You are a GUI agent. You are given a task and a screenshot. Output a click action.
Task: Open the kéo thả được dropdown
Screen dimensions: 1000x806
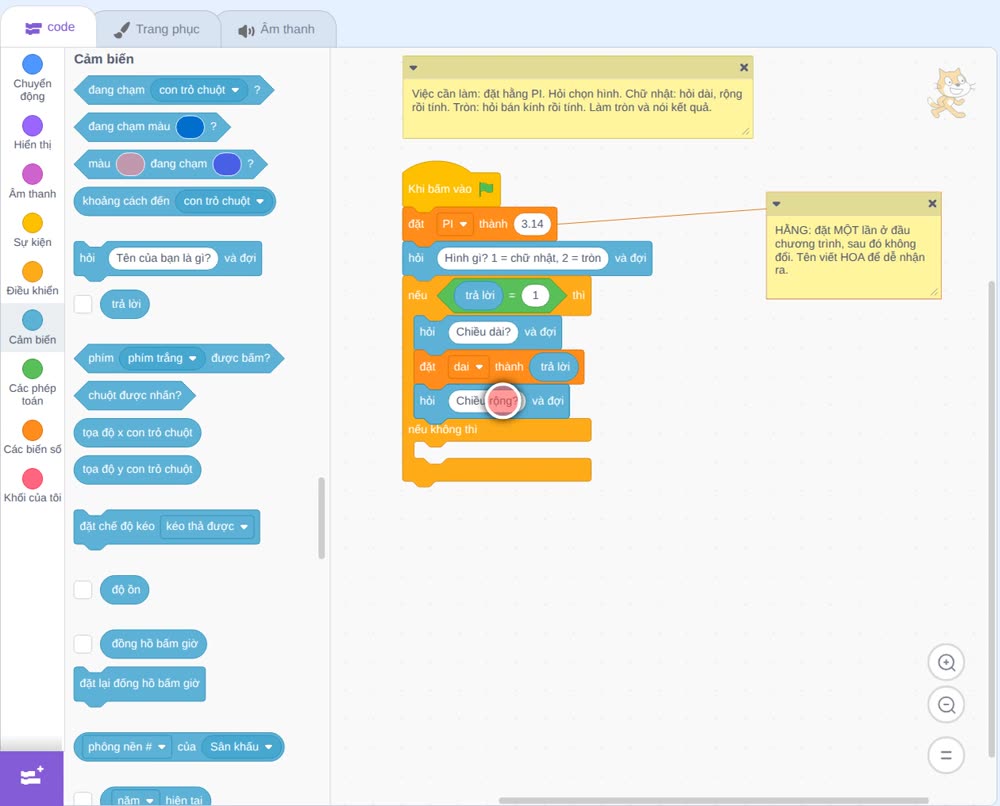207,527
